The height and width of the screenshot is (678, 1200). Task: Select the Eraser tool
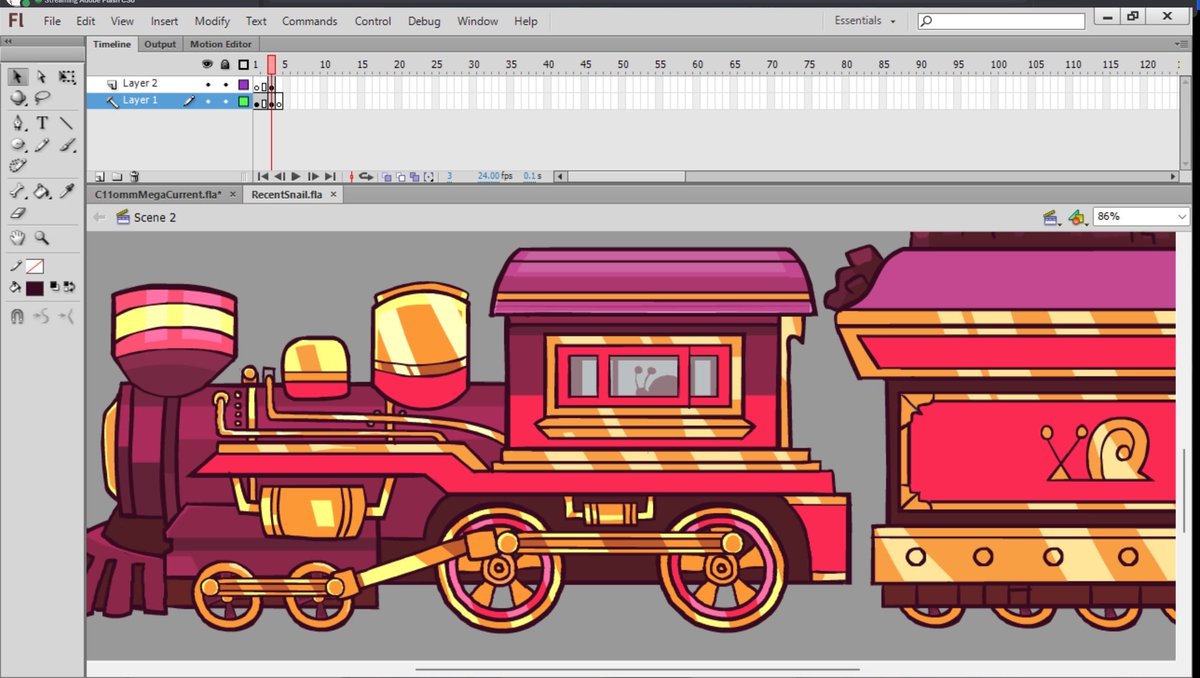coord(18,213)
